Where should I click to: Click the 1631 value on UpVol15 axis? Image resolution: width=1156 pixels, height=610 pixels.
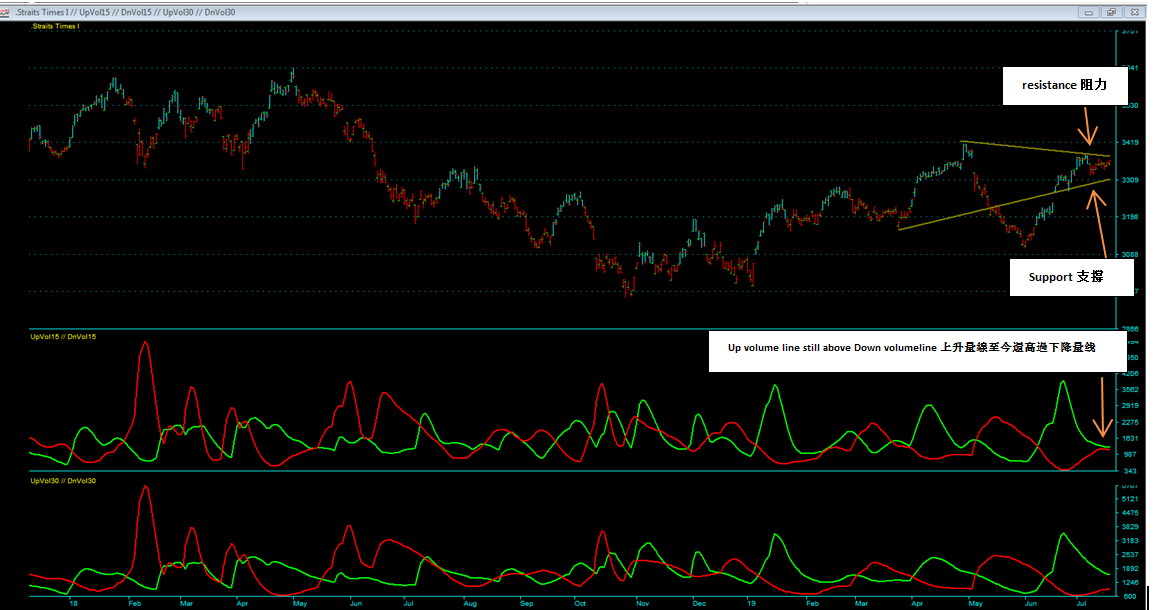[1130, 439]
